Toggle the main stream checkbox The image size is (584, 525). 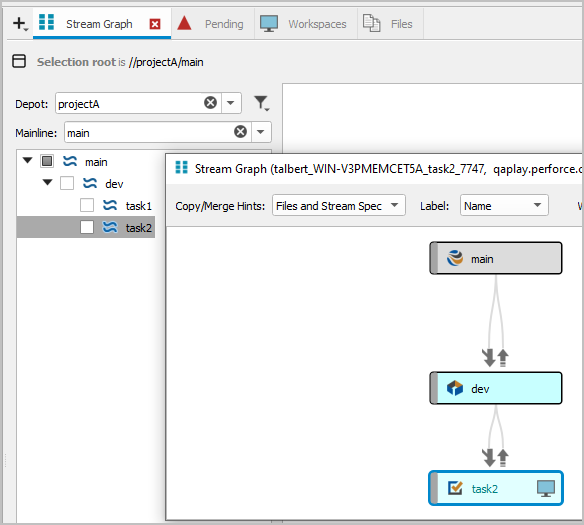[x=47, y=161]
